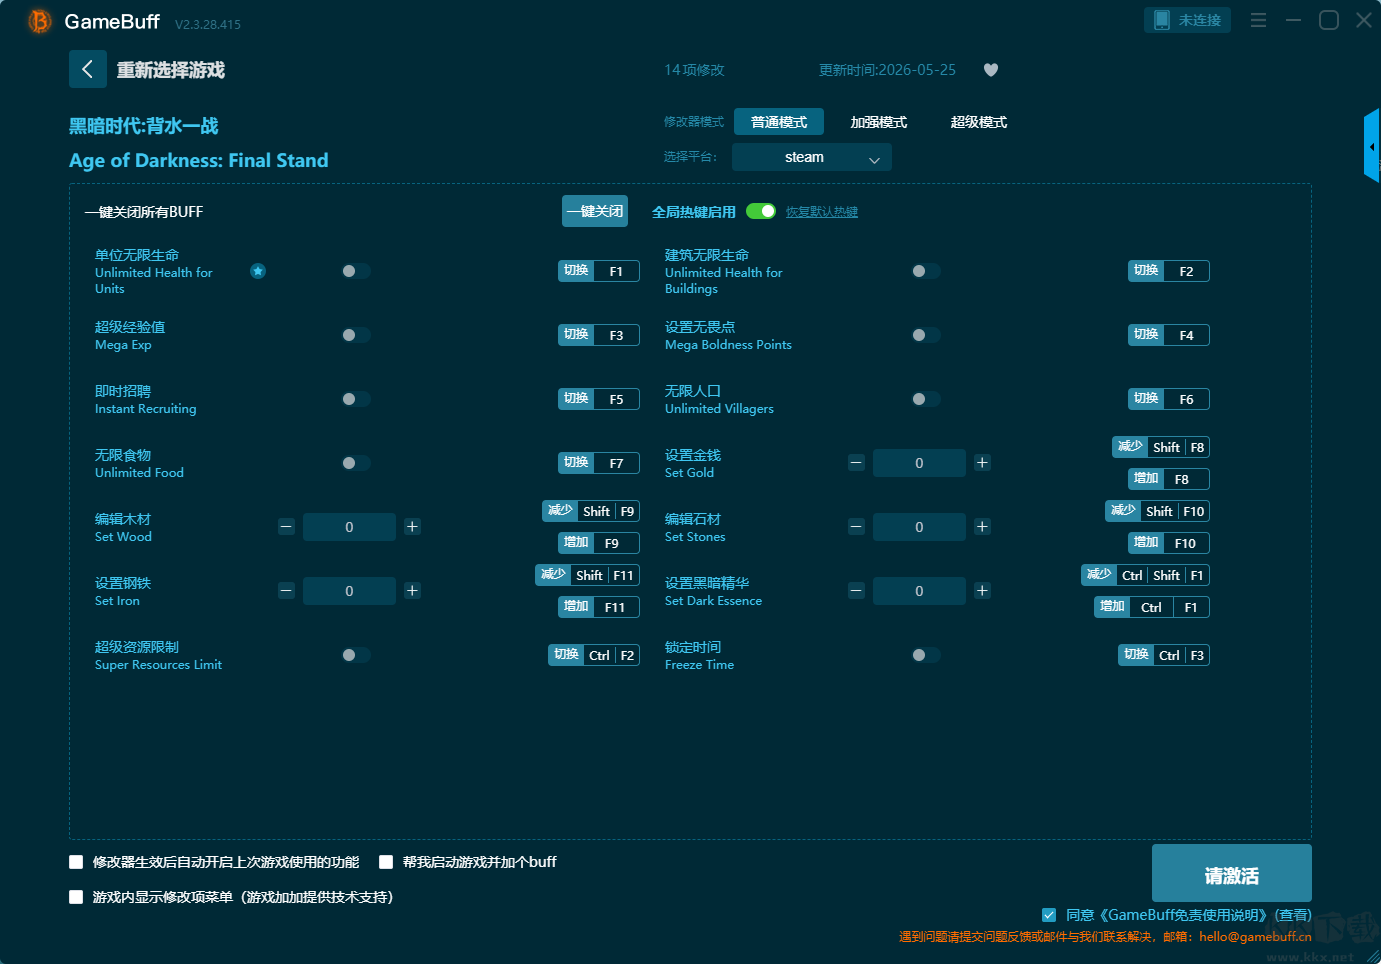Increase Set Stones value with plus

(982, 527)
